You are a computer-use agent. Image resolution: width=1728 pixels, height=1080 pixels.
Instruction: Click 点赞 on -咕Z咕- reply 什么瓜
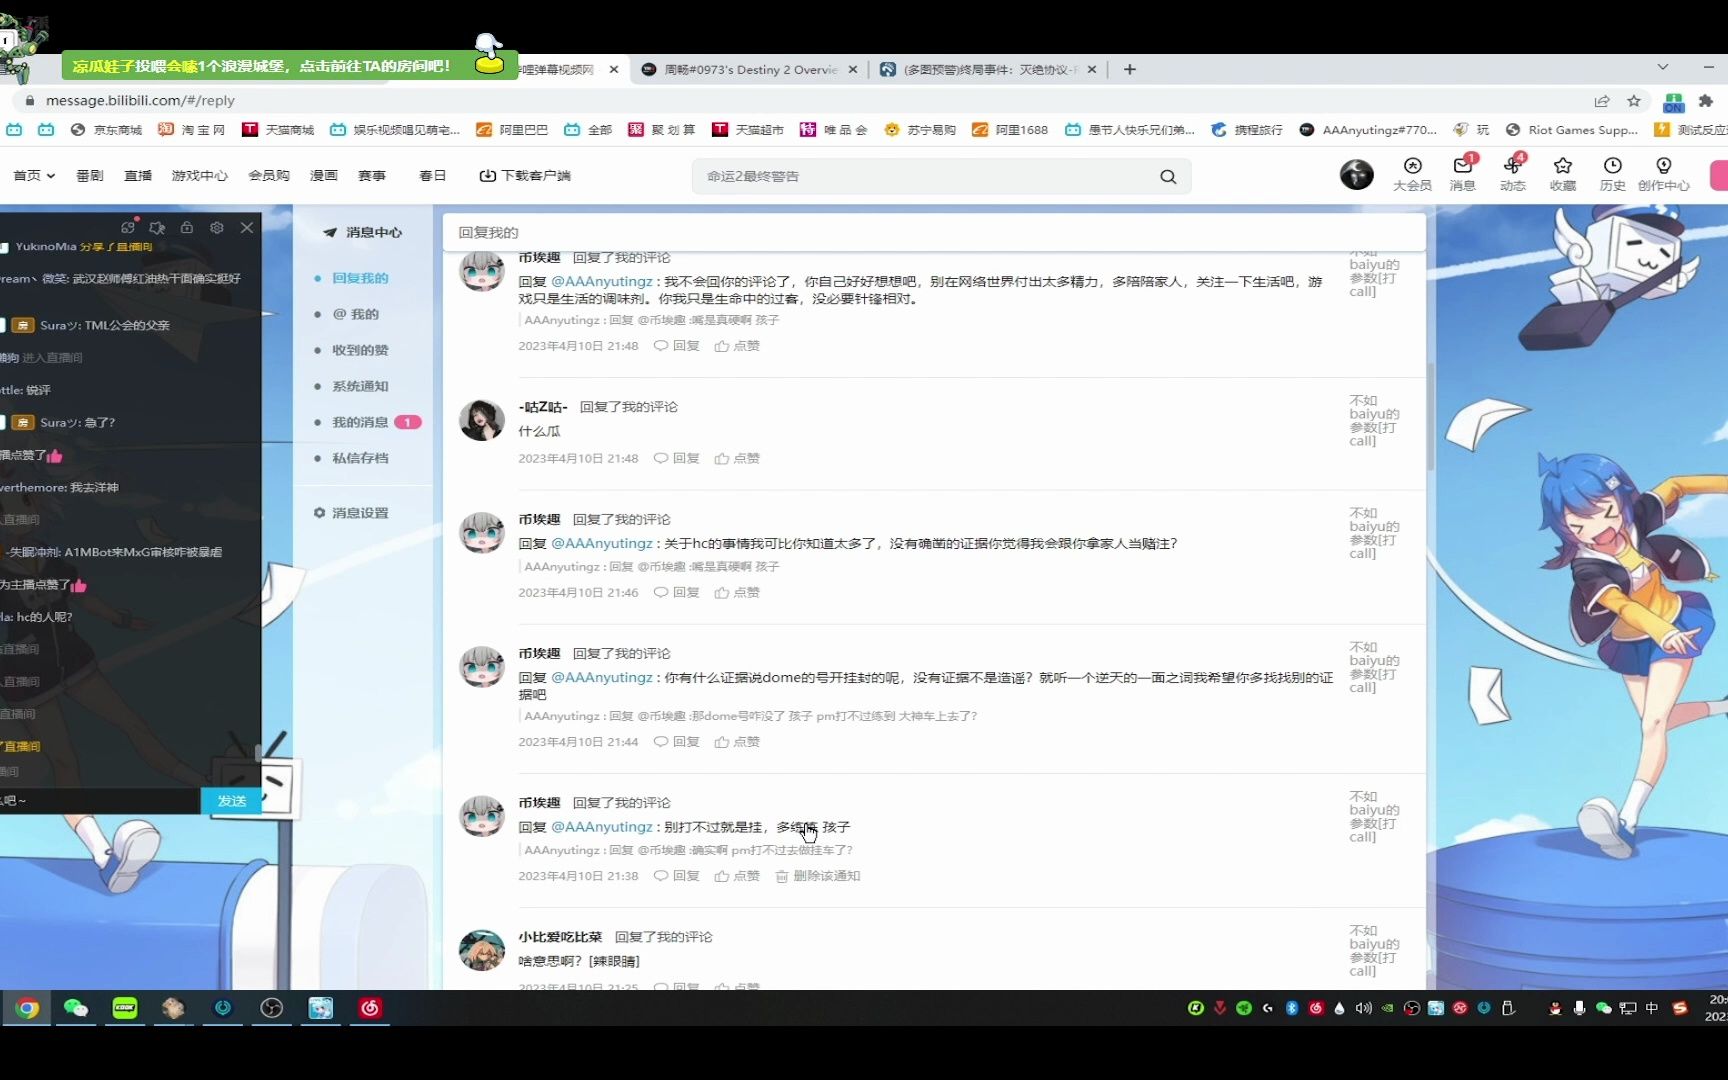pos(737,458)
